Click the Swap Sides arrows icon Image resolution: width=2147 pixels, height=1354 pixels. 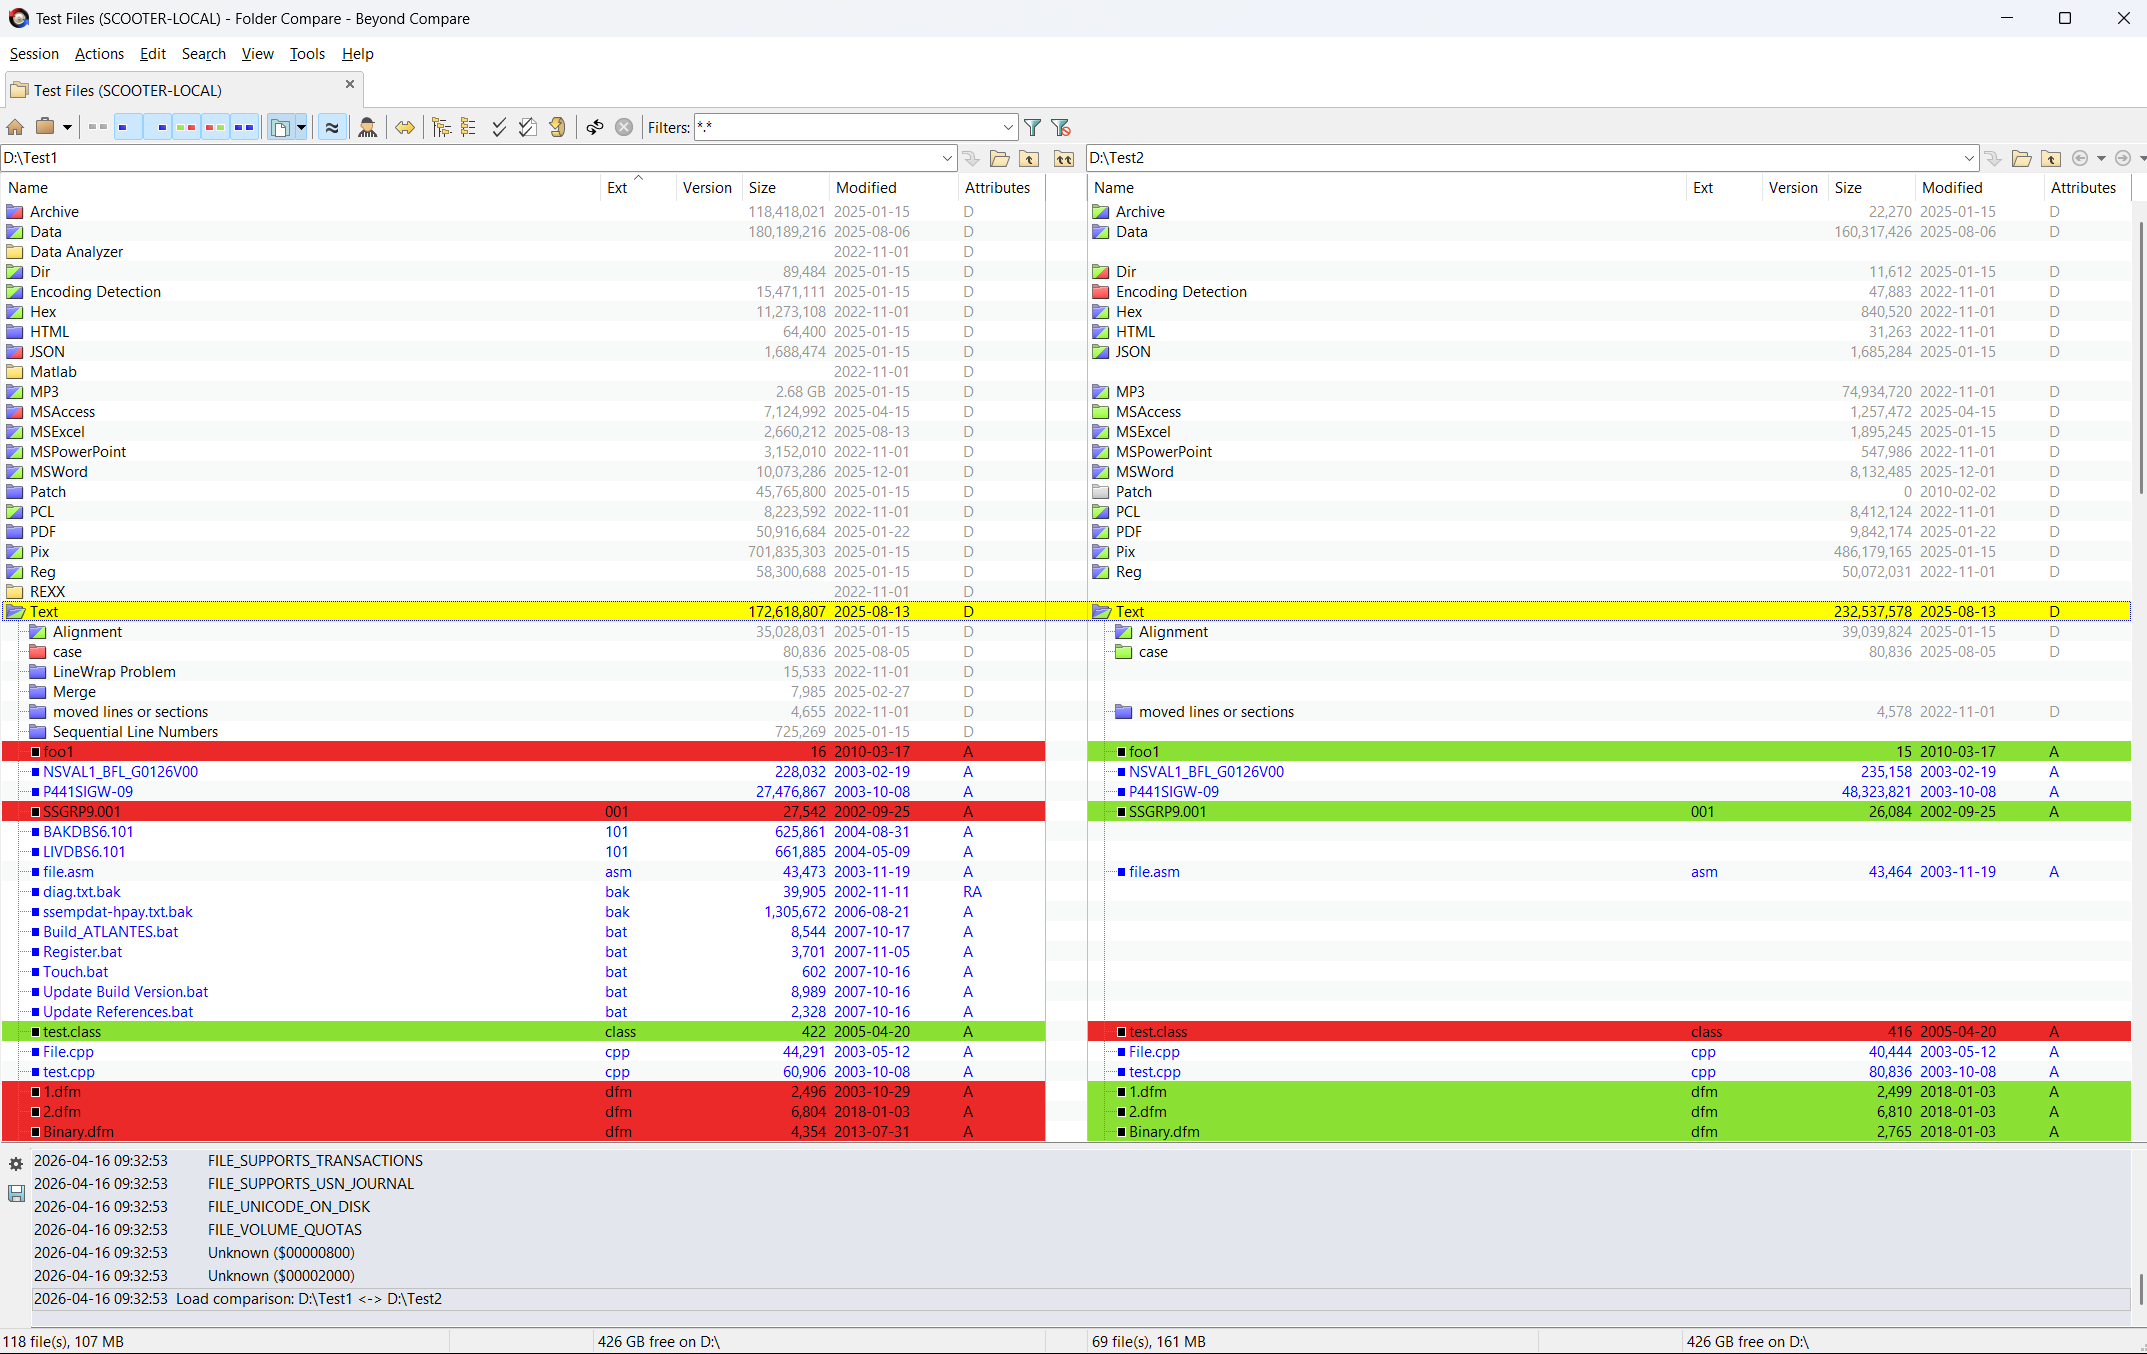click(x=405, y=127)
